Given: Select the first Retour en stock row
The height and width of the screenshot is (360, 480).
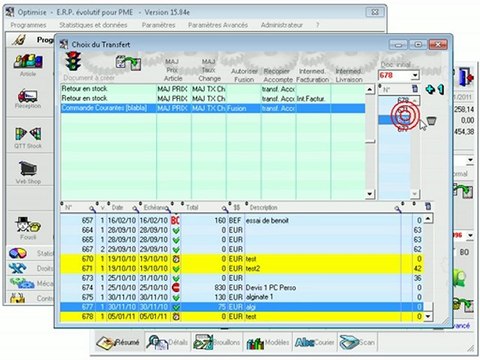Looking at the screenshot, I should point(213,89).
